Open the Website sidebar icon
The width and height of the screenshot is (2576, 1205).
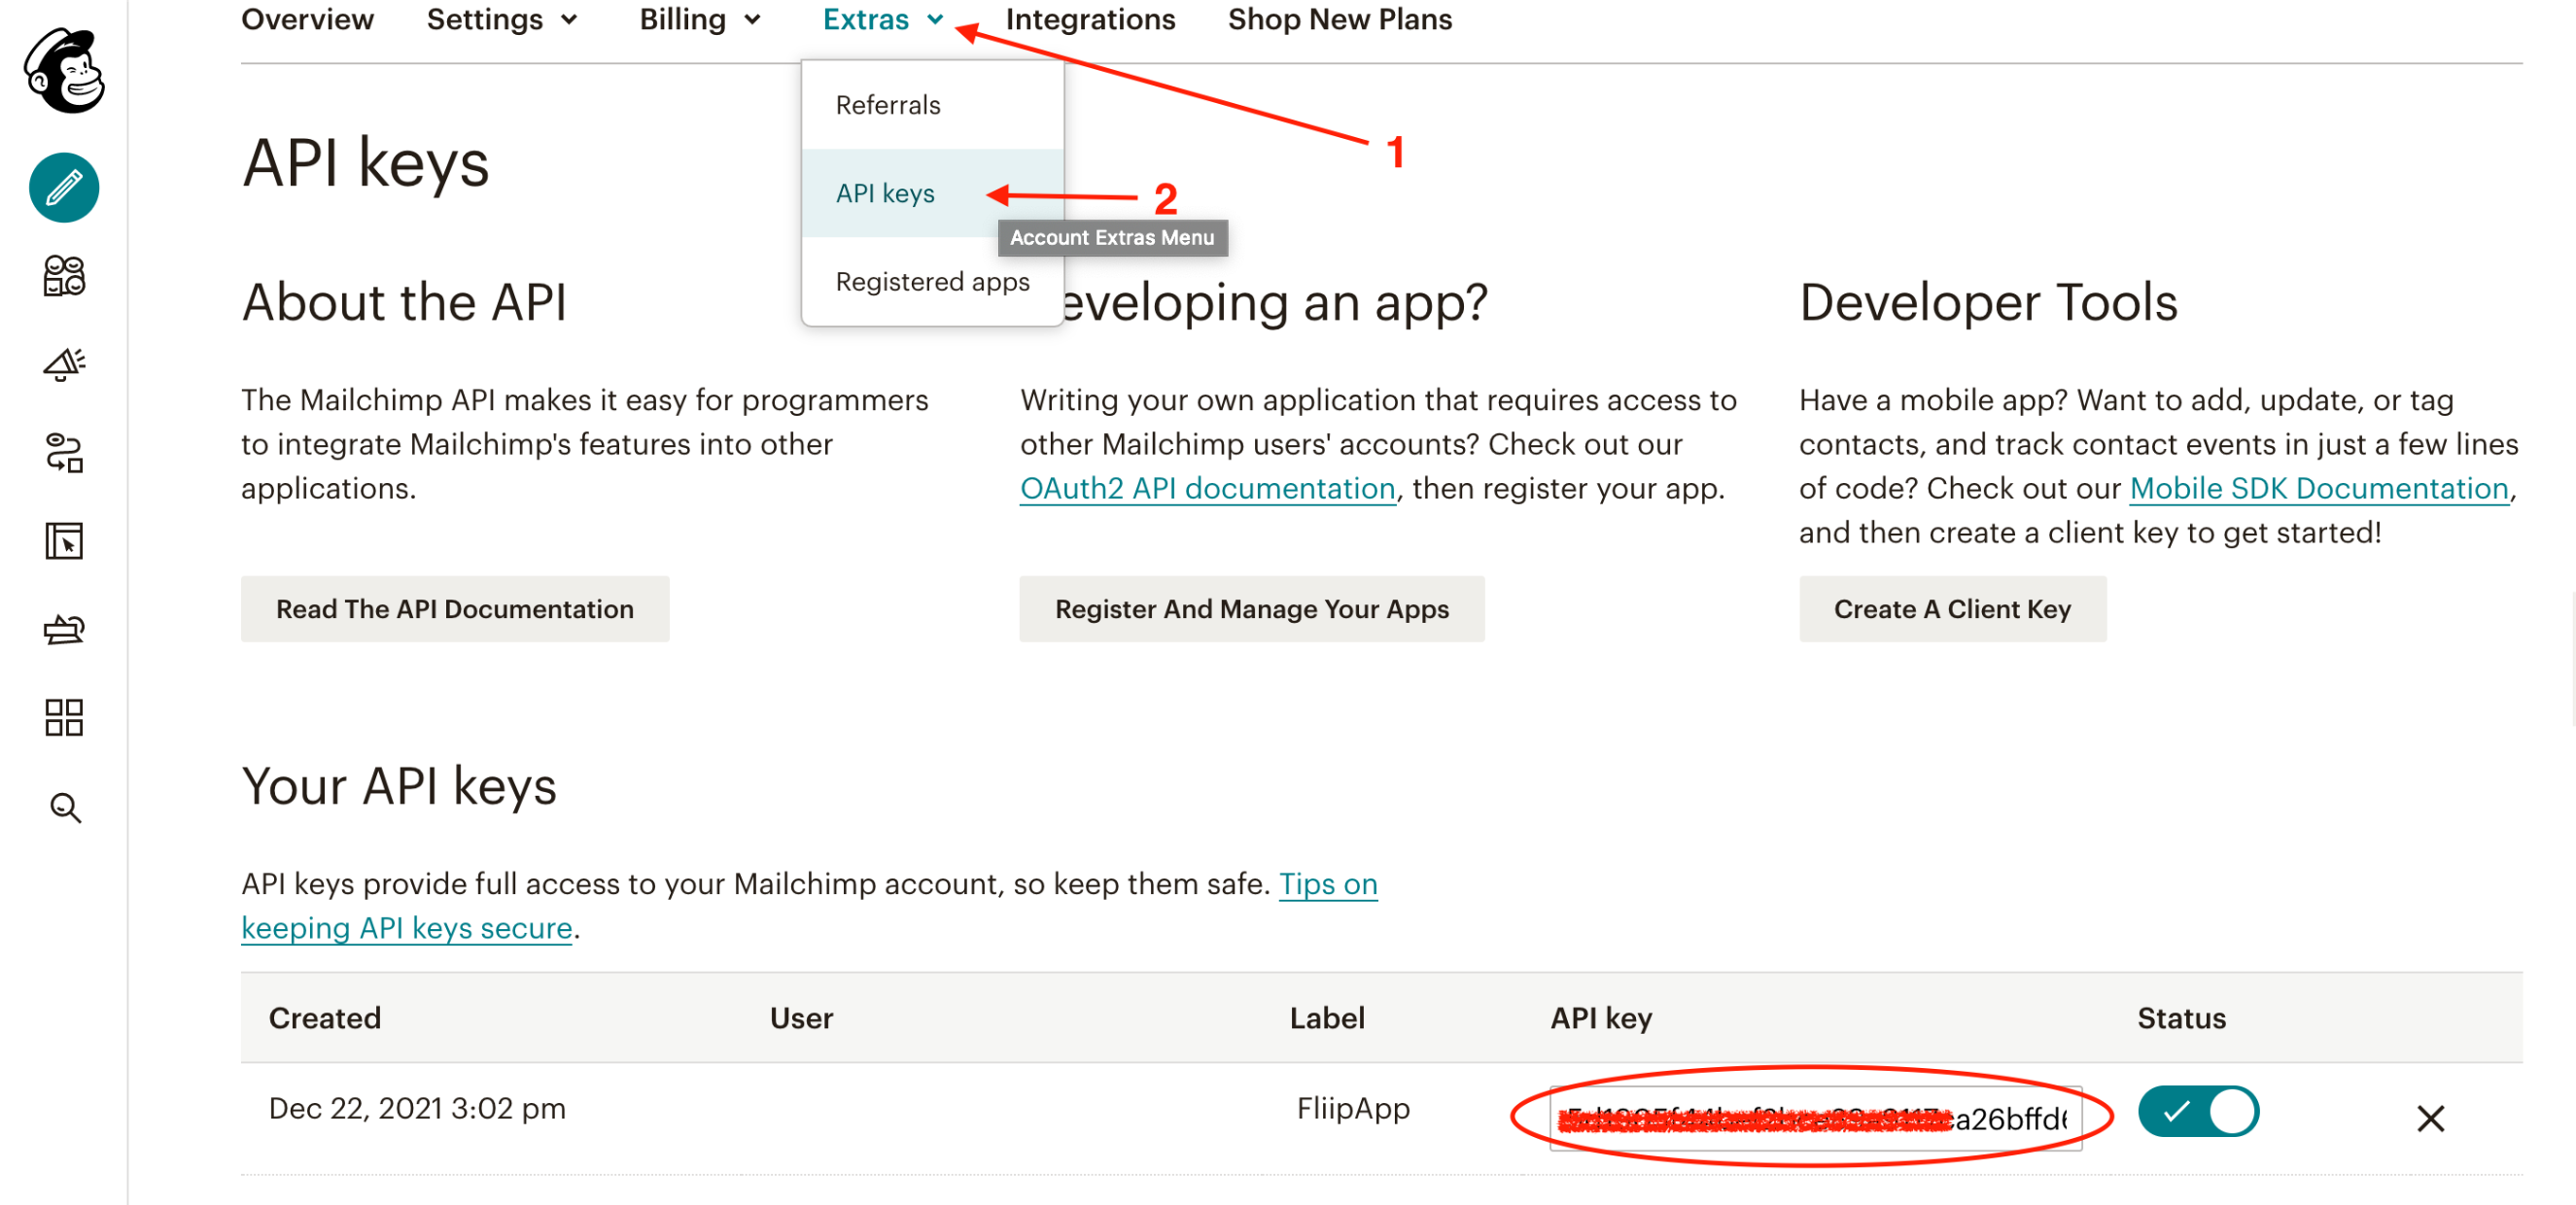pos(64,541)
